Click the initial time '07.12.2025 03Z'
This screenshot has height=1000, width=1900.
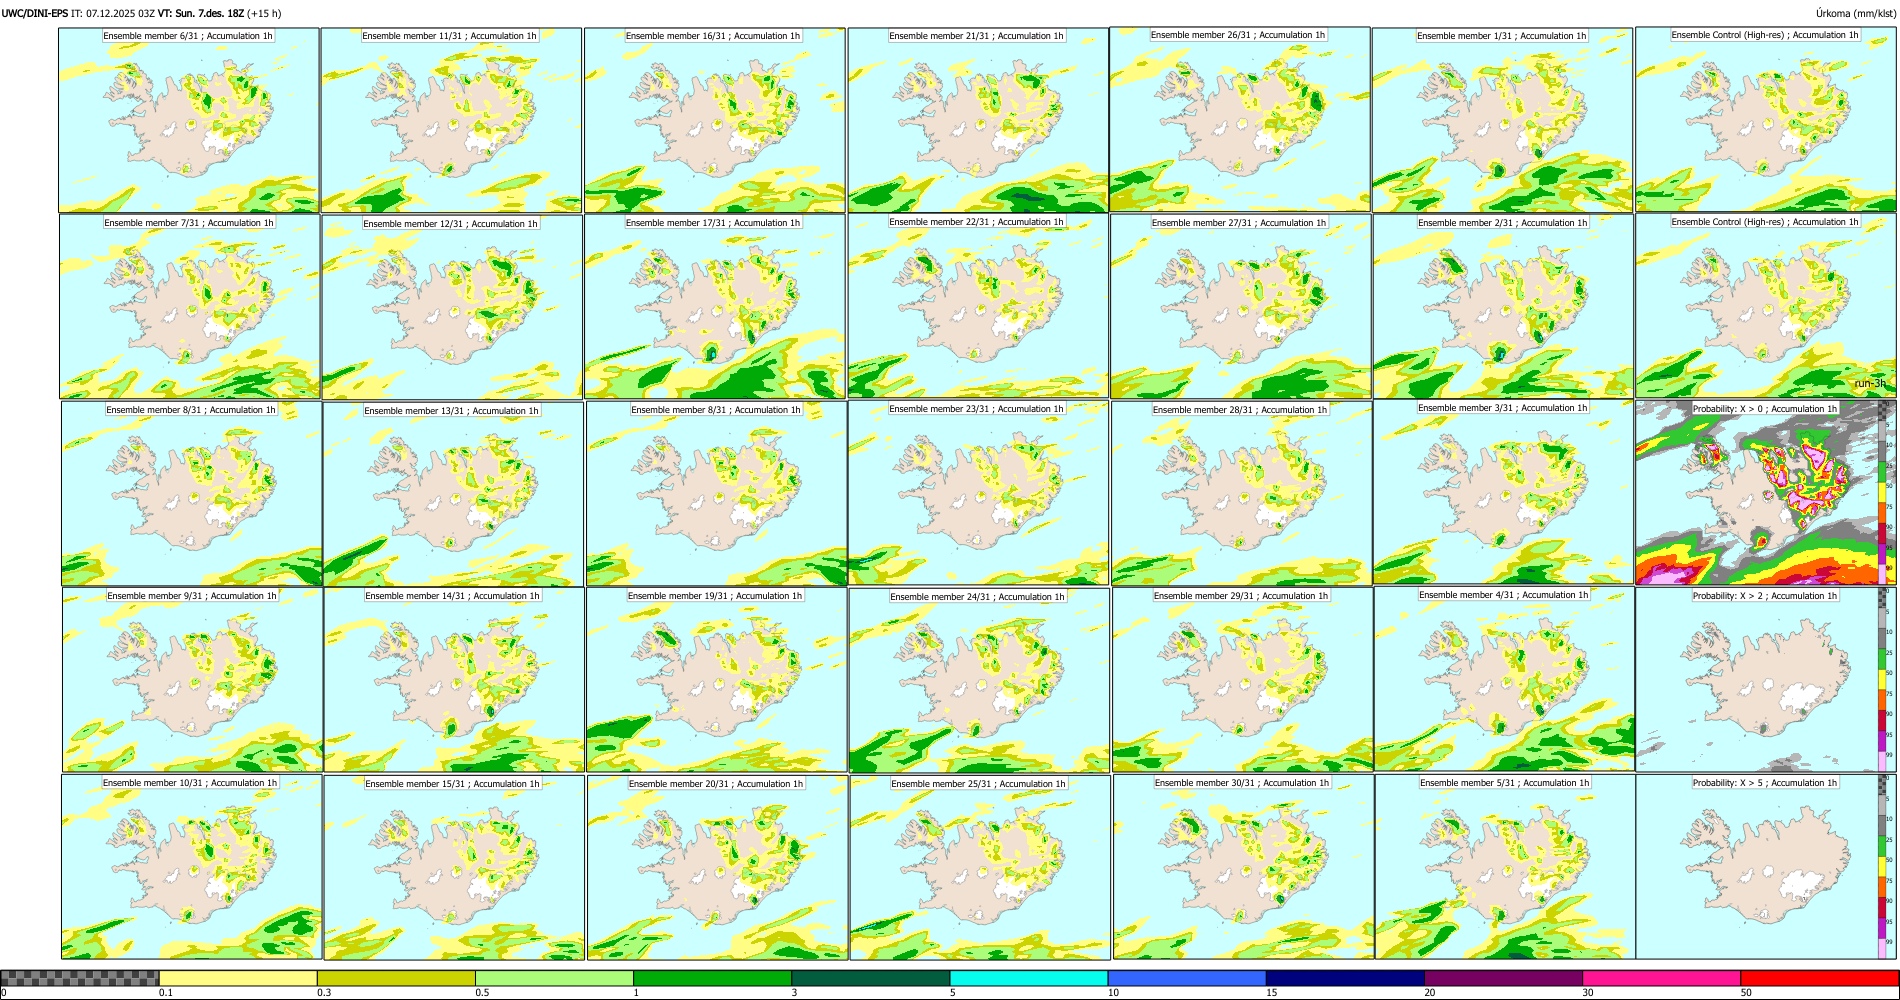point(120,14)
